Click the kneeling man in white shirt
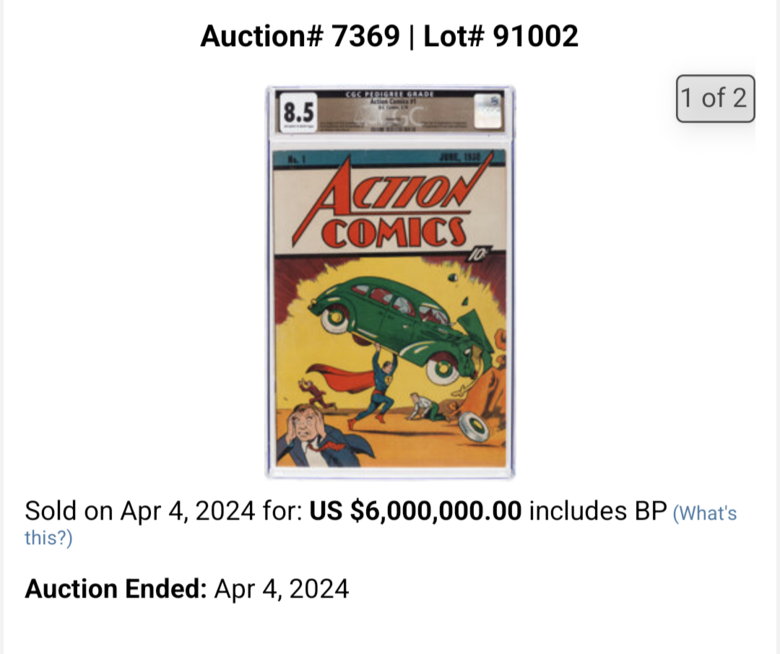780x654 pixels. 426,408
